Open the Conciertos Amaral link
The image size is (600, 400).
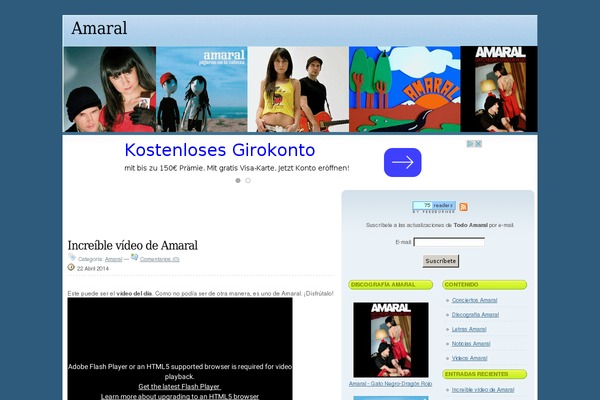pos(474,300)
